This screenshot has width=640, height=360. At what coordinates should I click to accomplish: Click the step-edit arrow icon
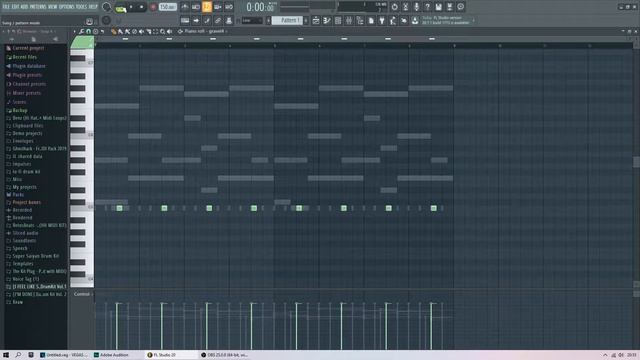[x=196, y=20]
